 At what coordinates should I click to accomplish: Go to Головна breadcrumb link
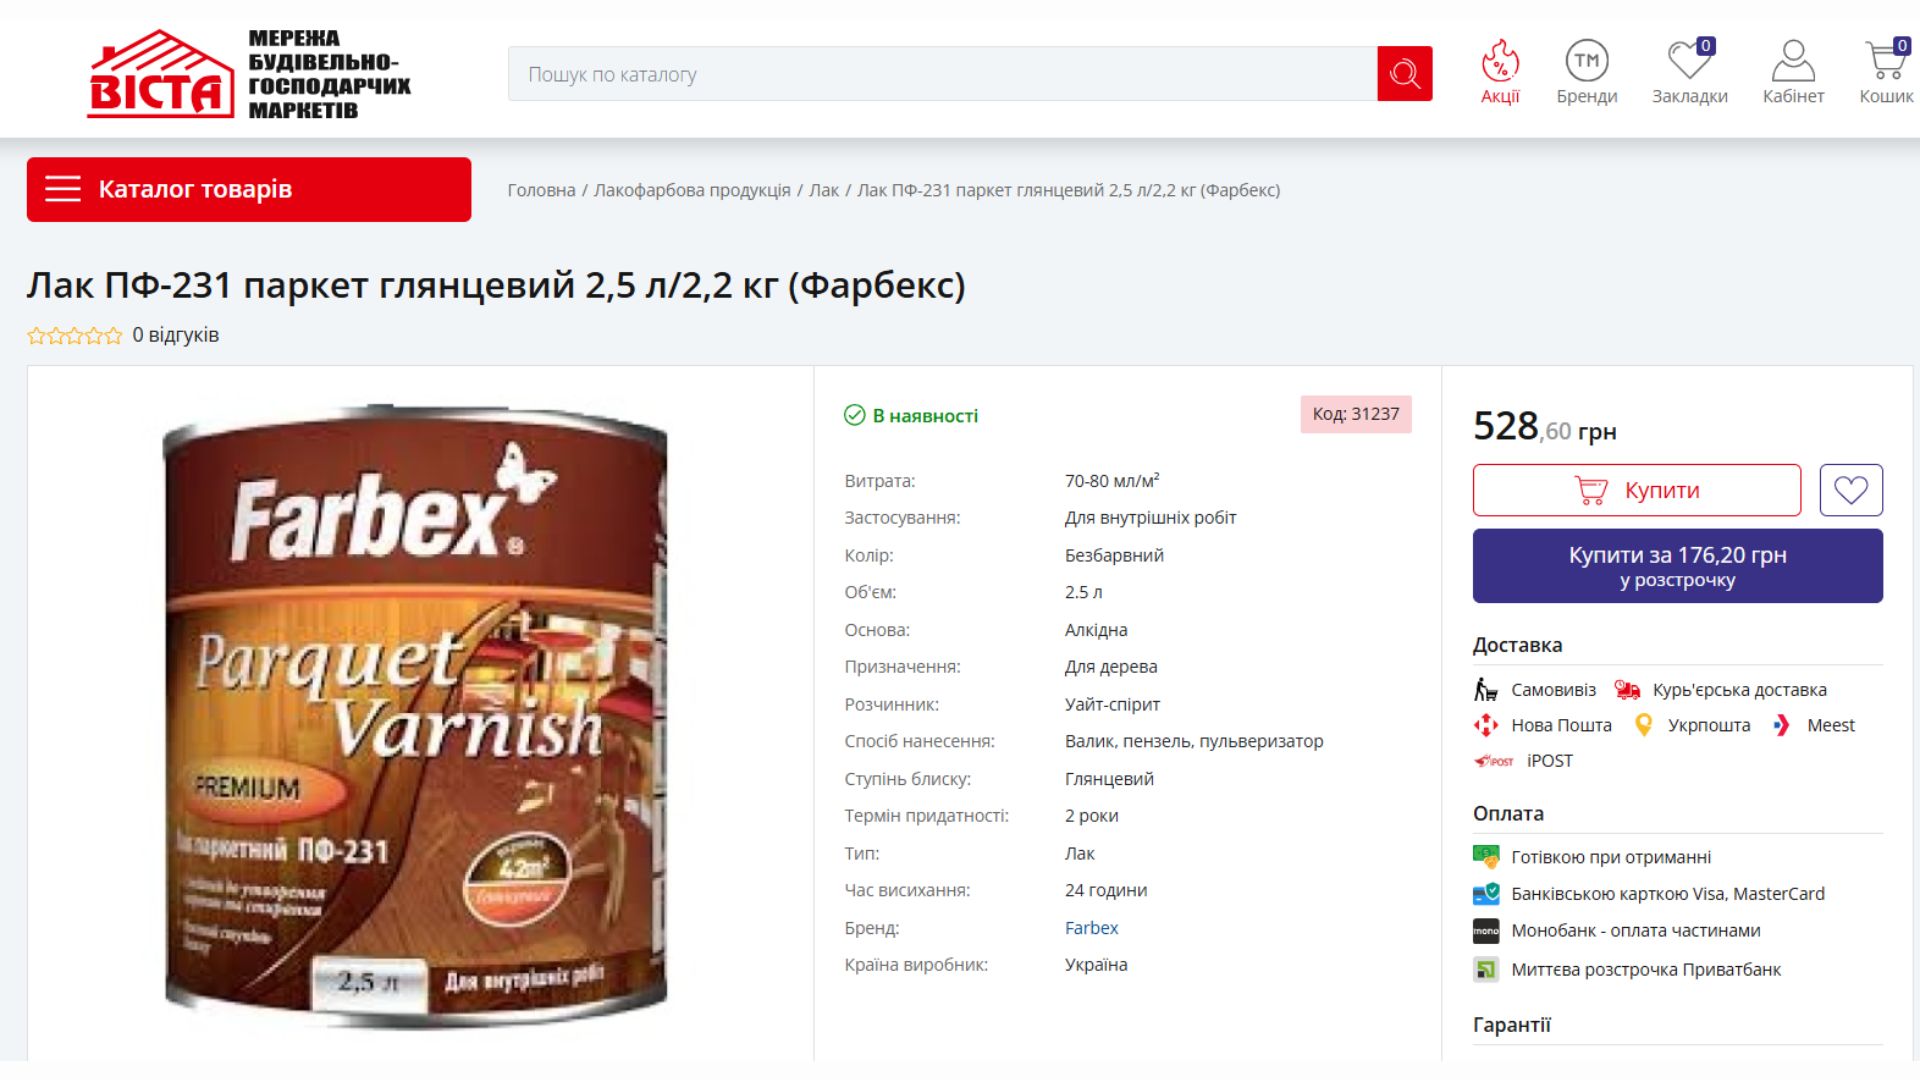[541, 190]
